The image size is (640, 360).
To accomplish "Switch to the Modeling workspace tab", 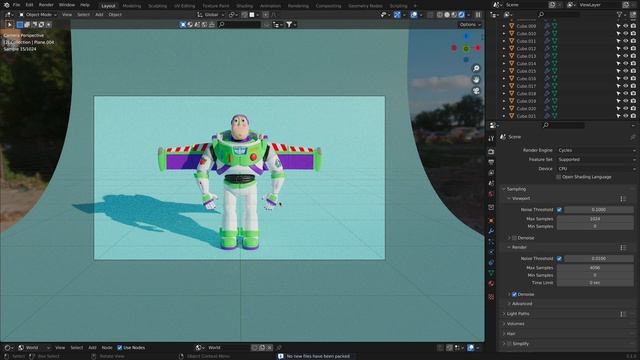I will click(x=131, y=6).
